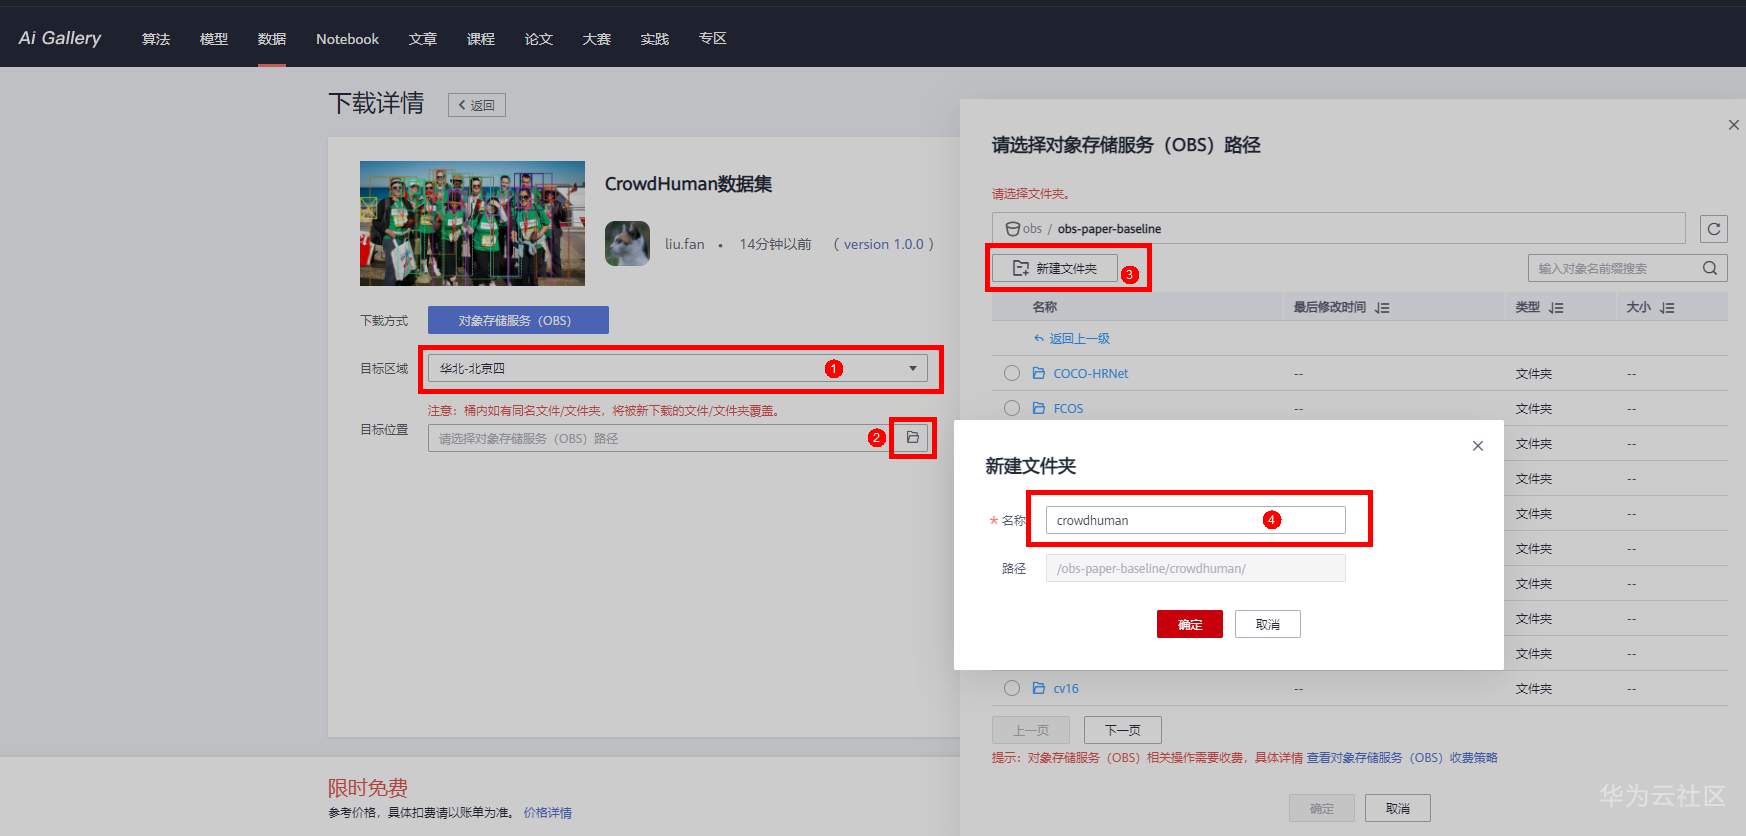Viewport: 1746px width, 836px height.
Task: Click the liu.fan cat avatar
Action: [627, 244]
